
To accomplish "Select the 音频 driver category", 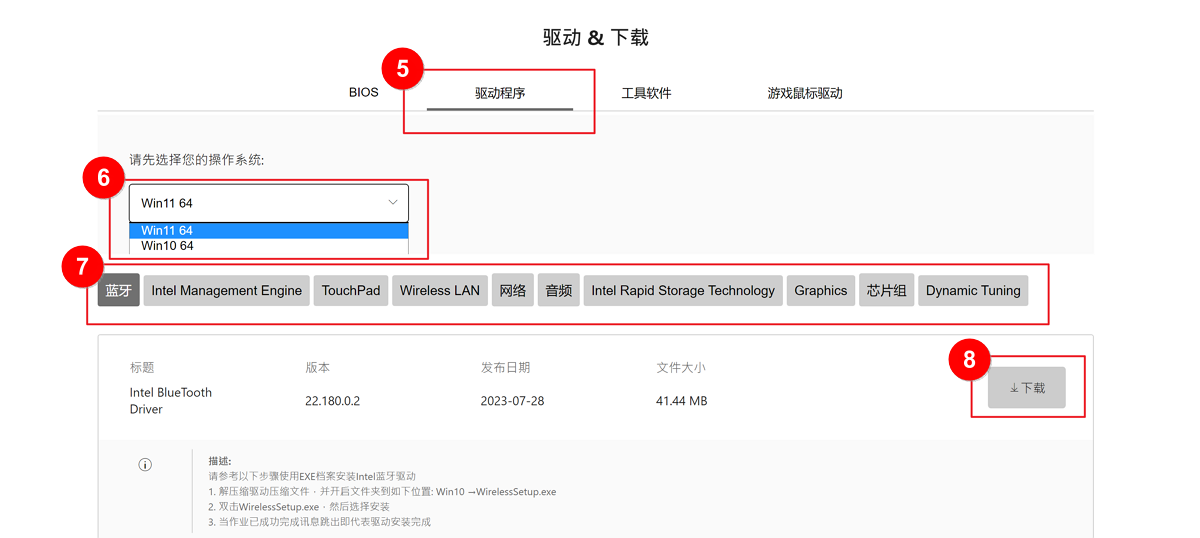I will coord(558,291).
